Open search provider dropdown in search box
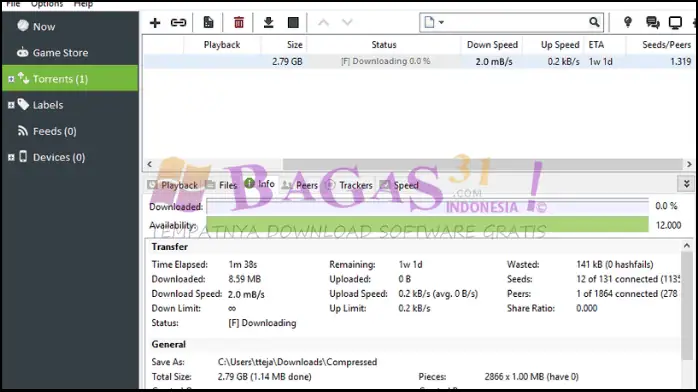Image resolution: width=698 pixels, height=392 pixels. point(441,22)
